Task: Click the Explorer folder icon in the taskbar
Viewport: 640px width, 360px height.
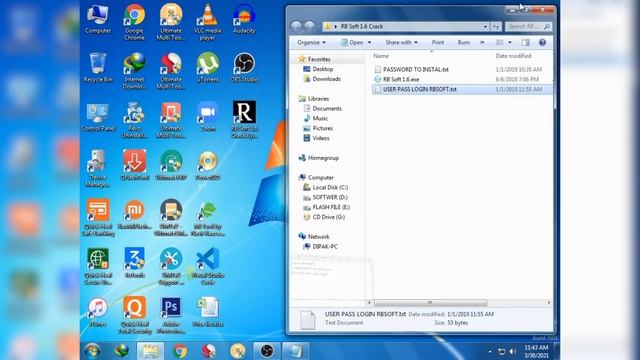Action: coord(150,351)
